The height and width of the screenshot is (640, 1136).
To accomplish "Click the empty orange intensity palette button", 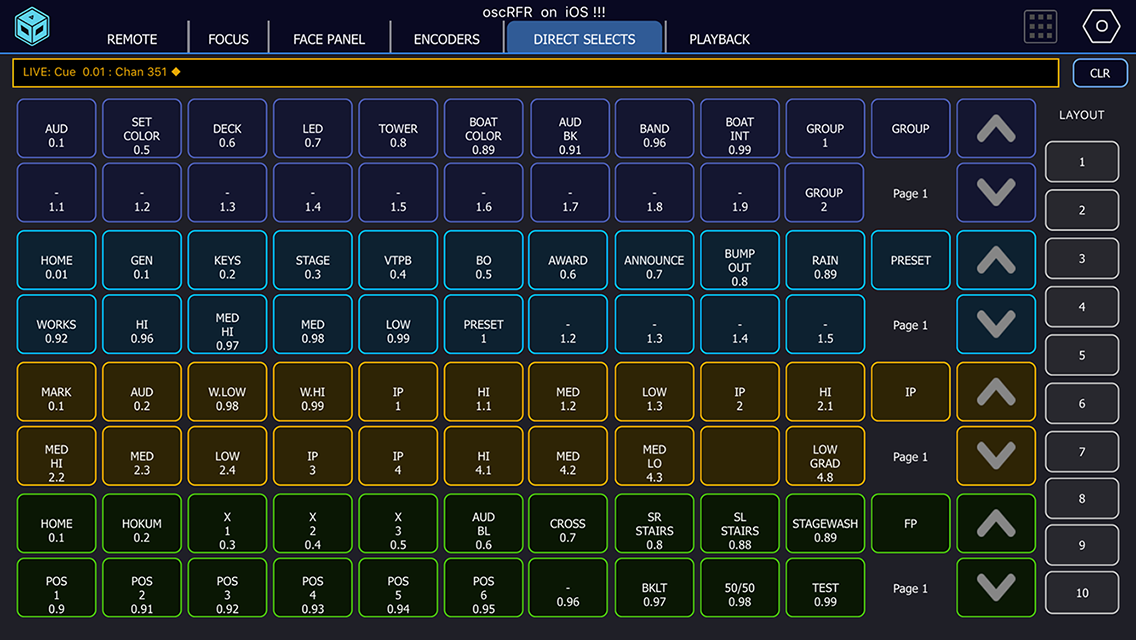I will click(x=740, y=456).
